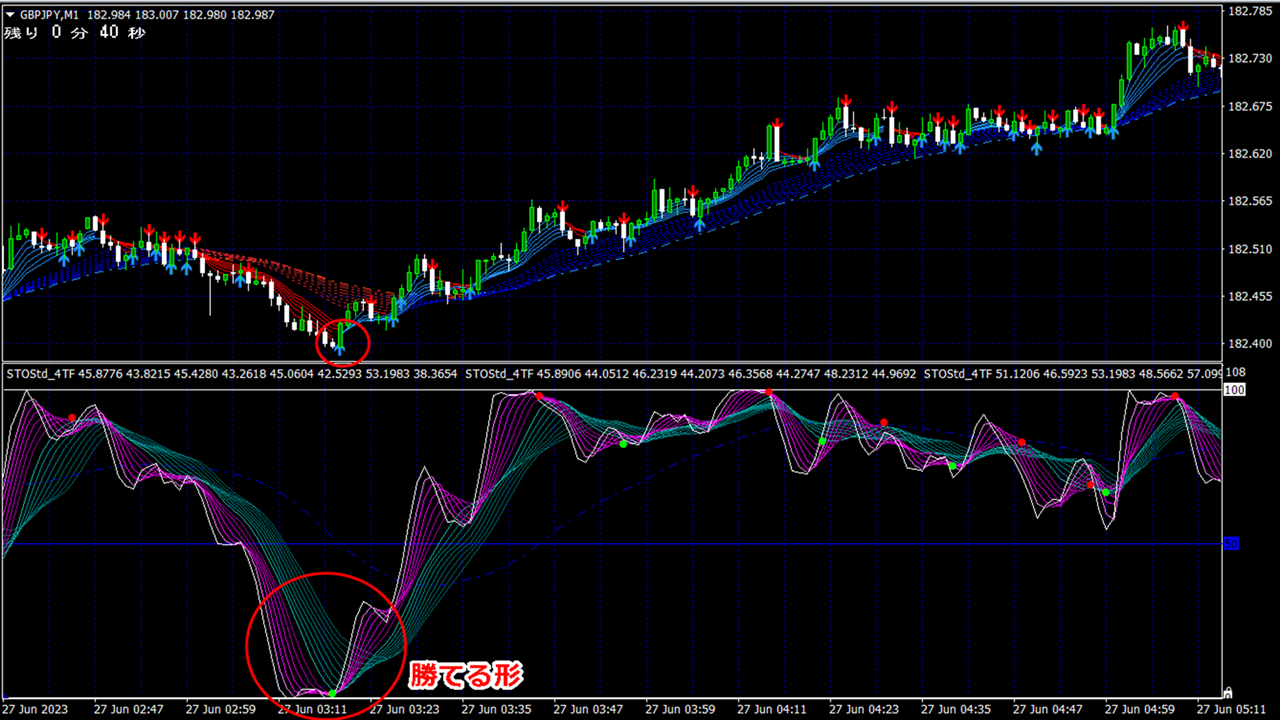Click the red dot at the 03:47 stochastic peak
1280x720 pixels.
pos(538,396)
